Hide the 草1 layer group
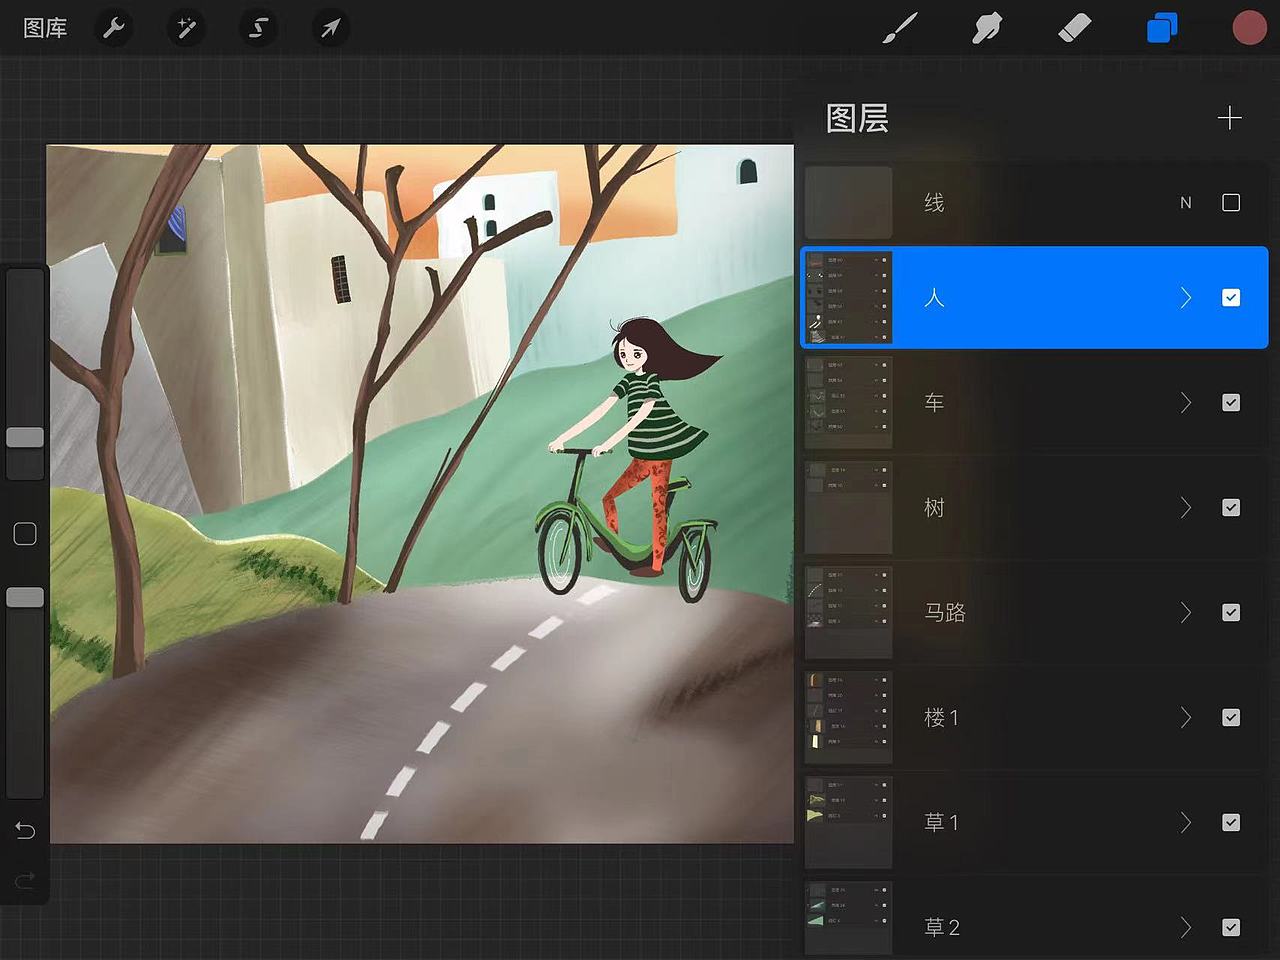This screenshot has height=960, width=1280. click(x=1231, y=823)
